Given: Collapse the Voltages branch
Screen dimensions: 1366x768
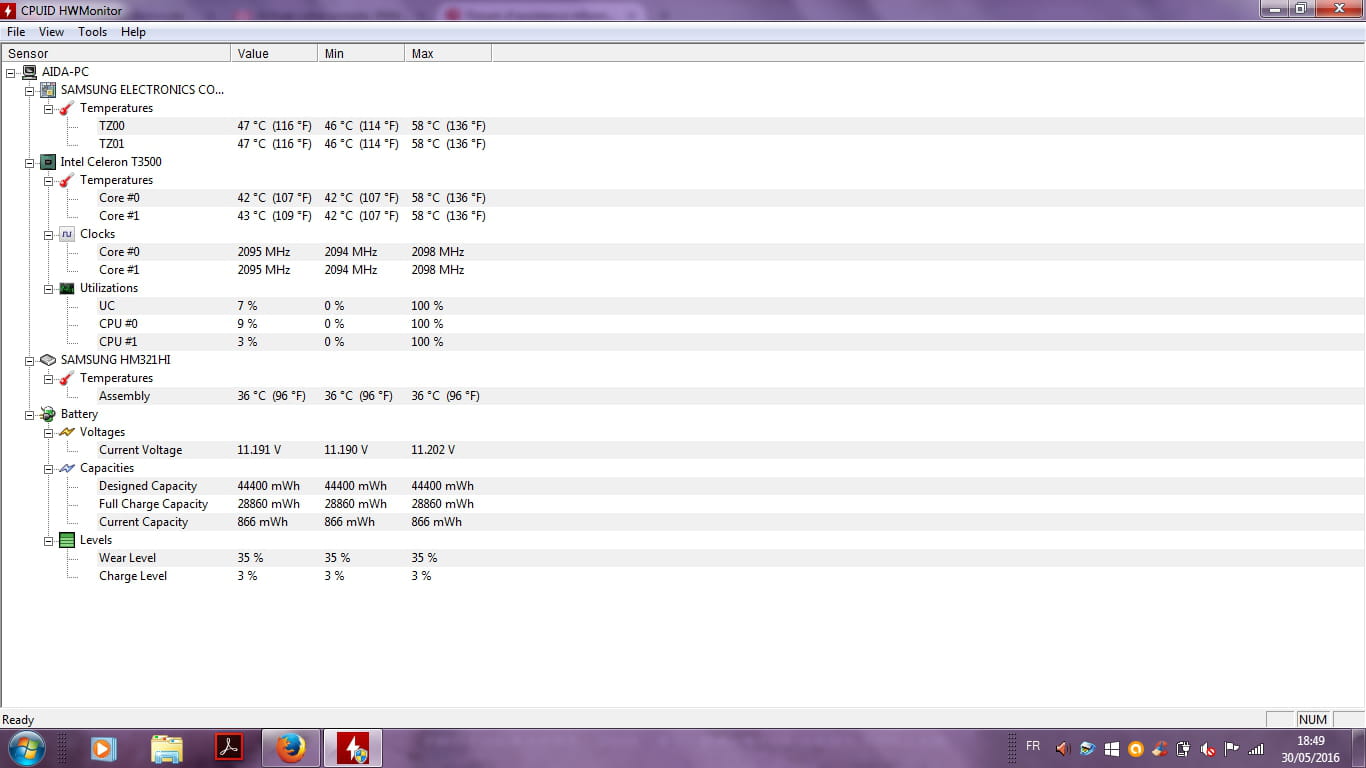Looking at the screenshot, I should [48, 432].
